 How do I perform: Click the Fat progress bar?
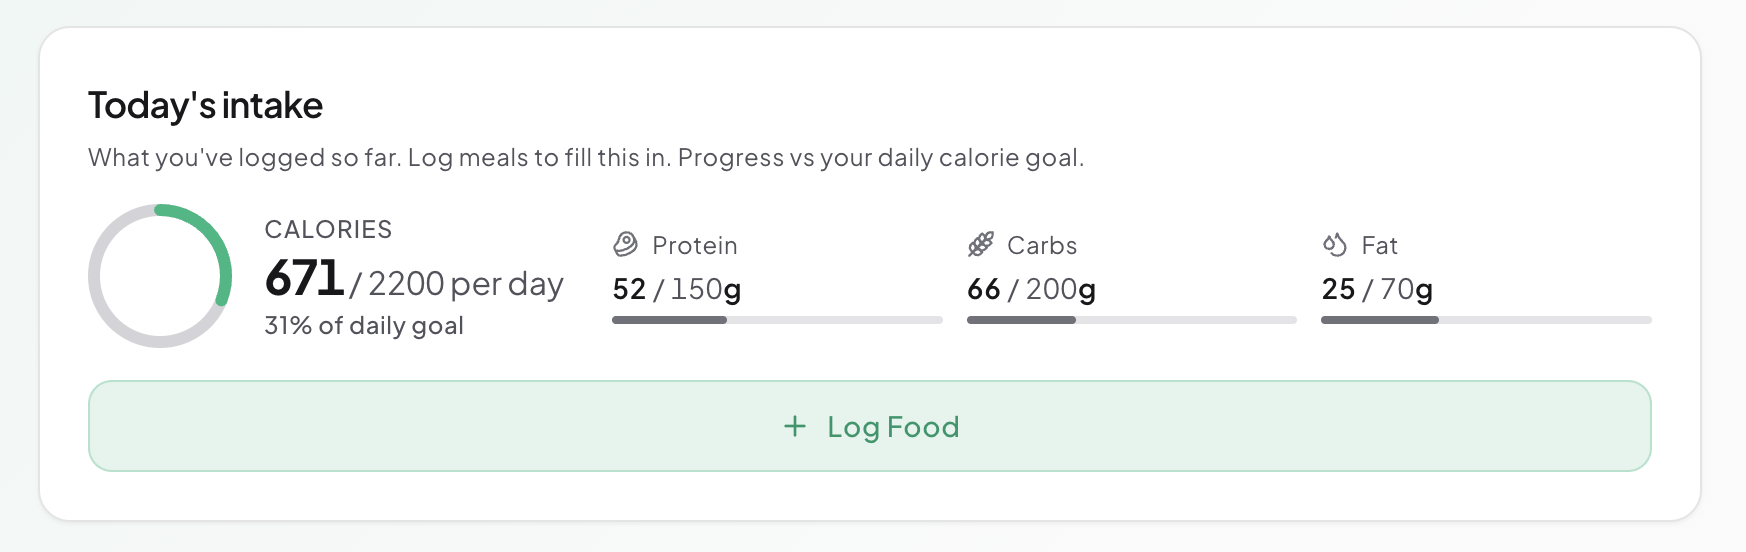pyautogui.click(x=1486, y=320)
